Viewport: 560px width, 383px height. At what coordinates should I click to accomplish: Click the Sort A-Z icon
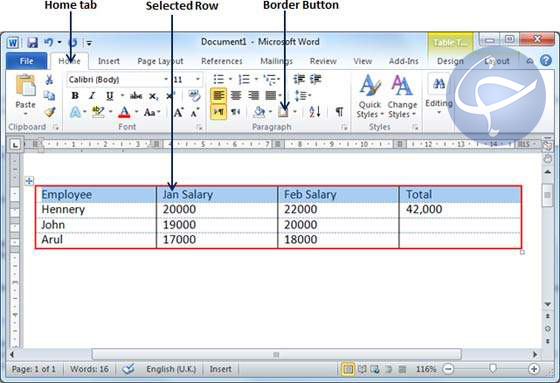tap(315, 112)
